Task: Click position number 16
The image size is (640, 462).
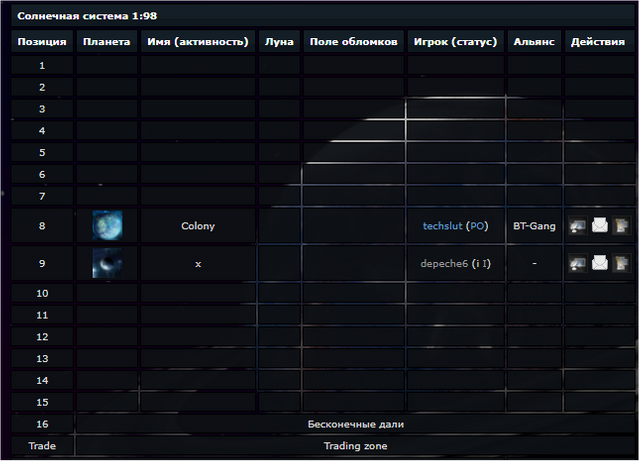Action: pos(42,424)
